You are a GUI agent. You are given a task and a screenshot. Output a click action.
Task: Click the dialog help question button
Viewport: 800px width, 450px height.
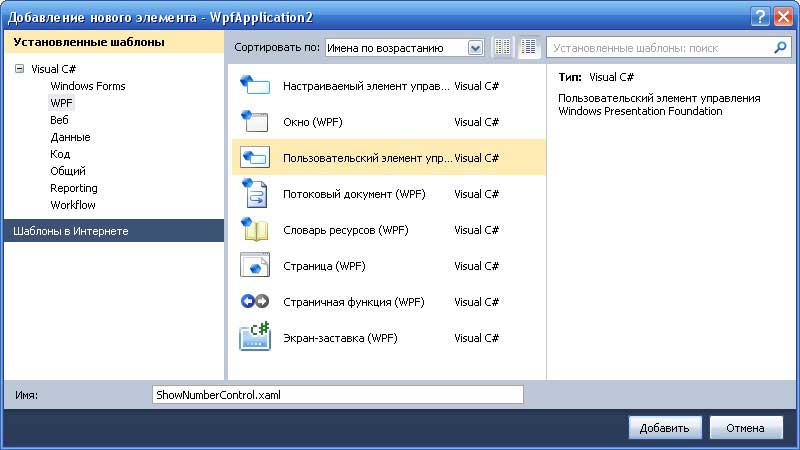click(761, 15)
